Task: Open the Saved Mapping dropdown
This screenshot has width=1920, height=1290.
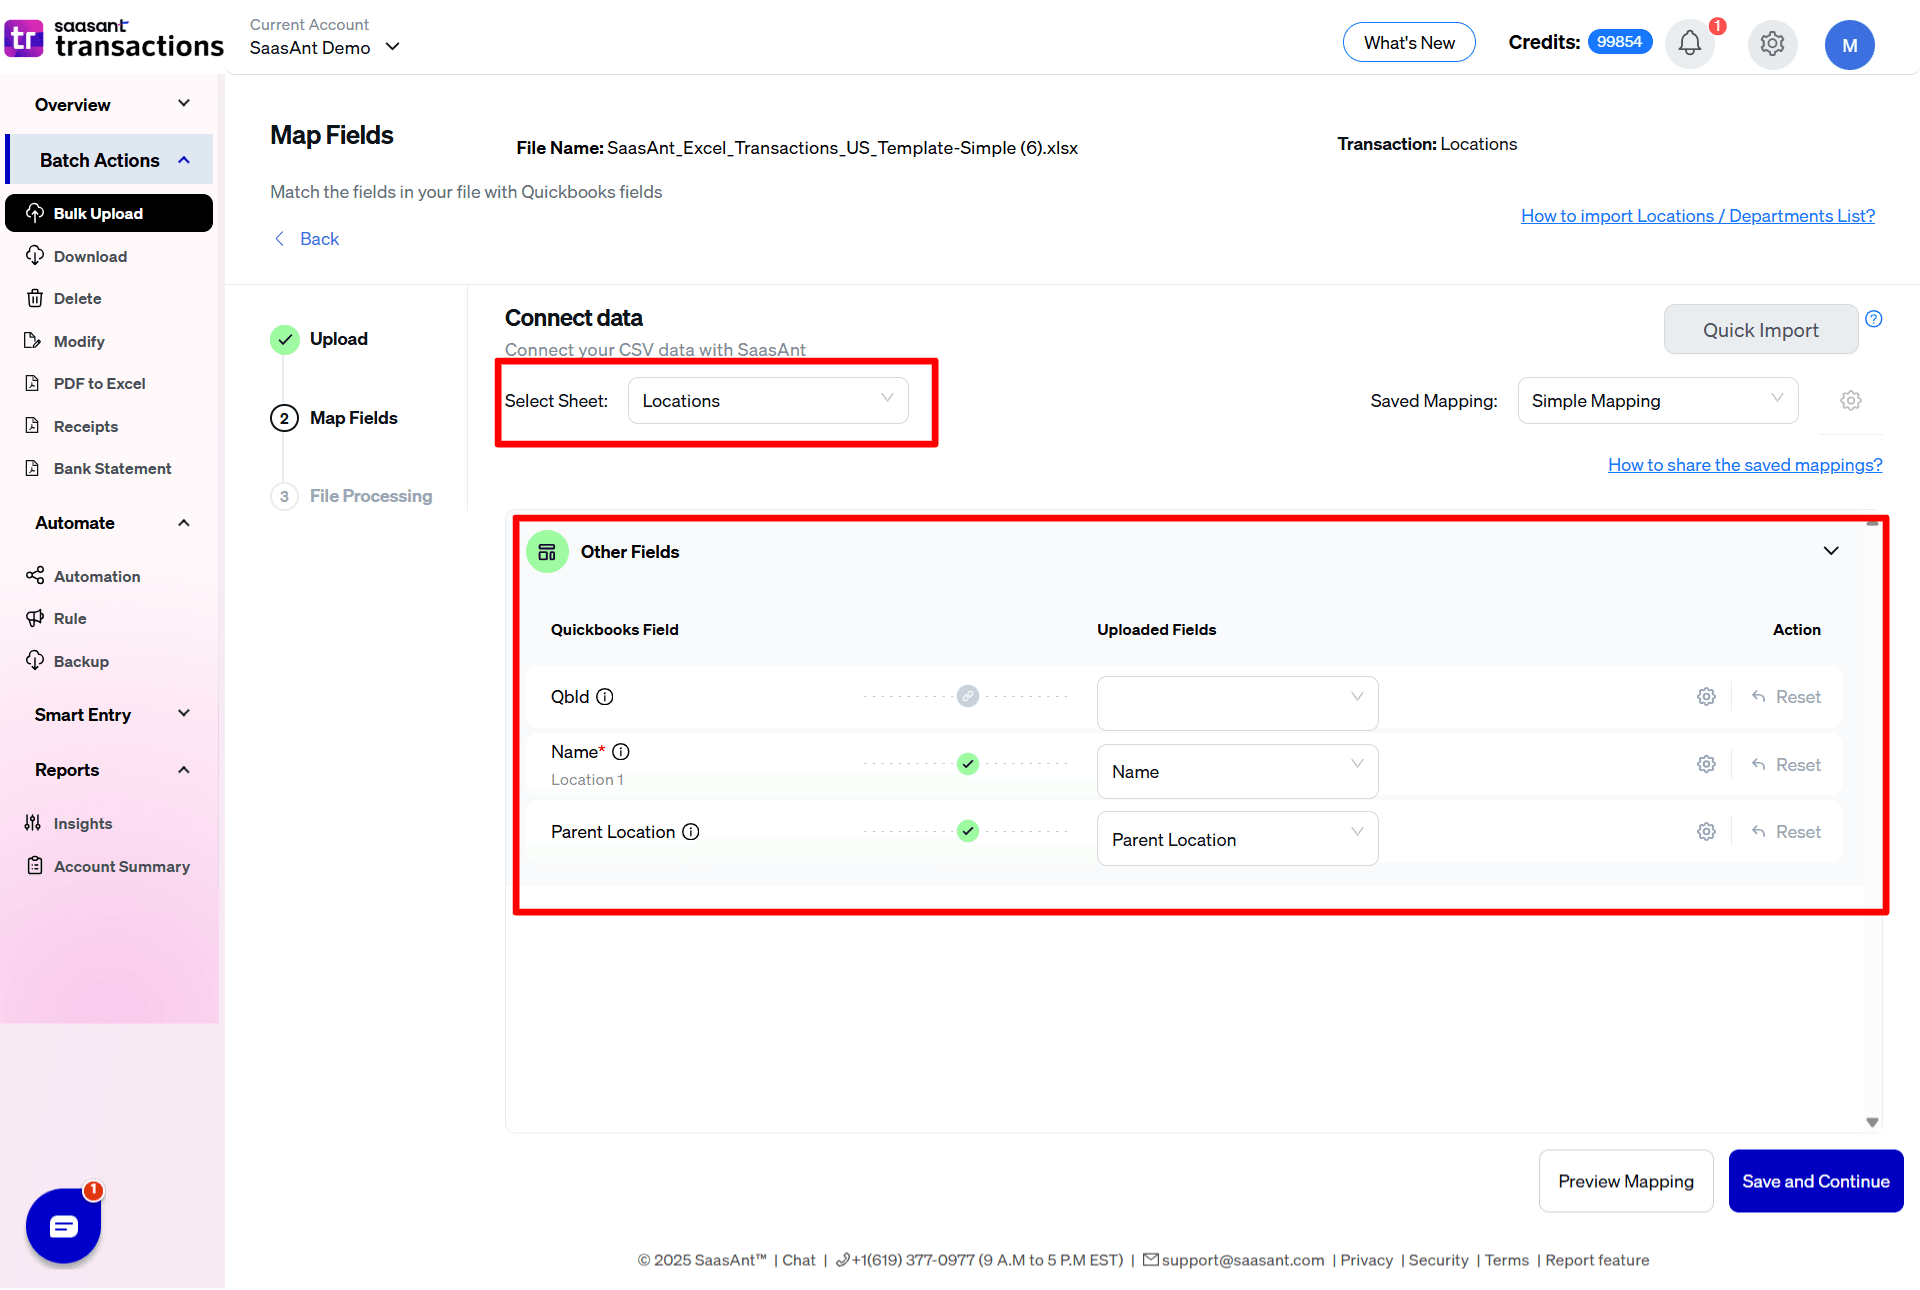Action: point(1658,401)
